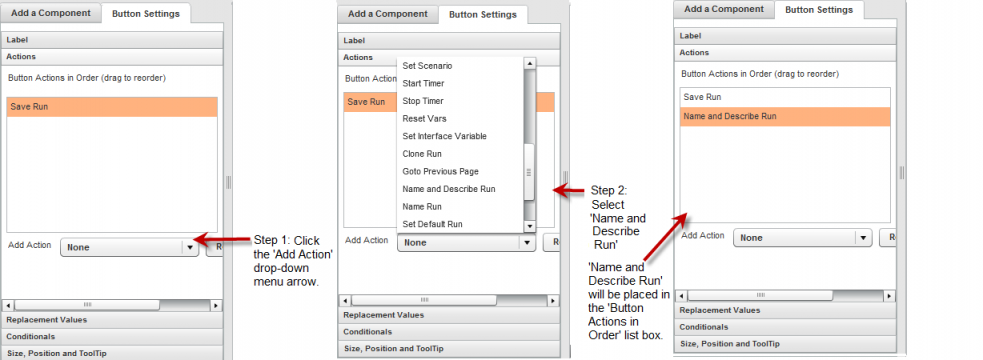Choose Name Run from the dropdown list
Viewport: 983px width, 360px height.
(x=460, y=206)
